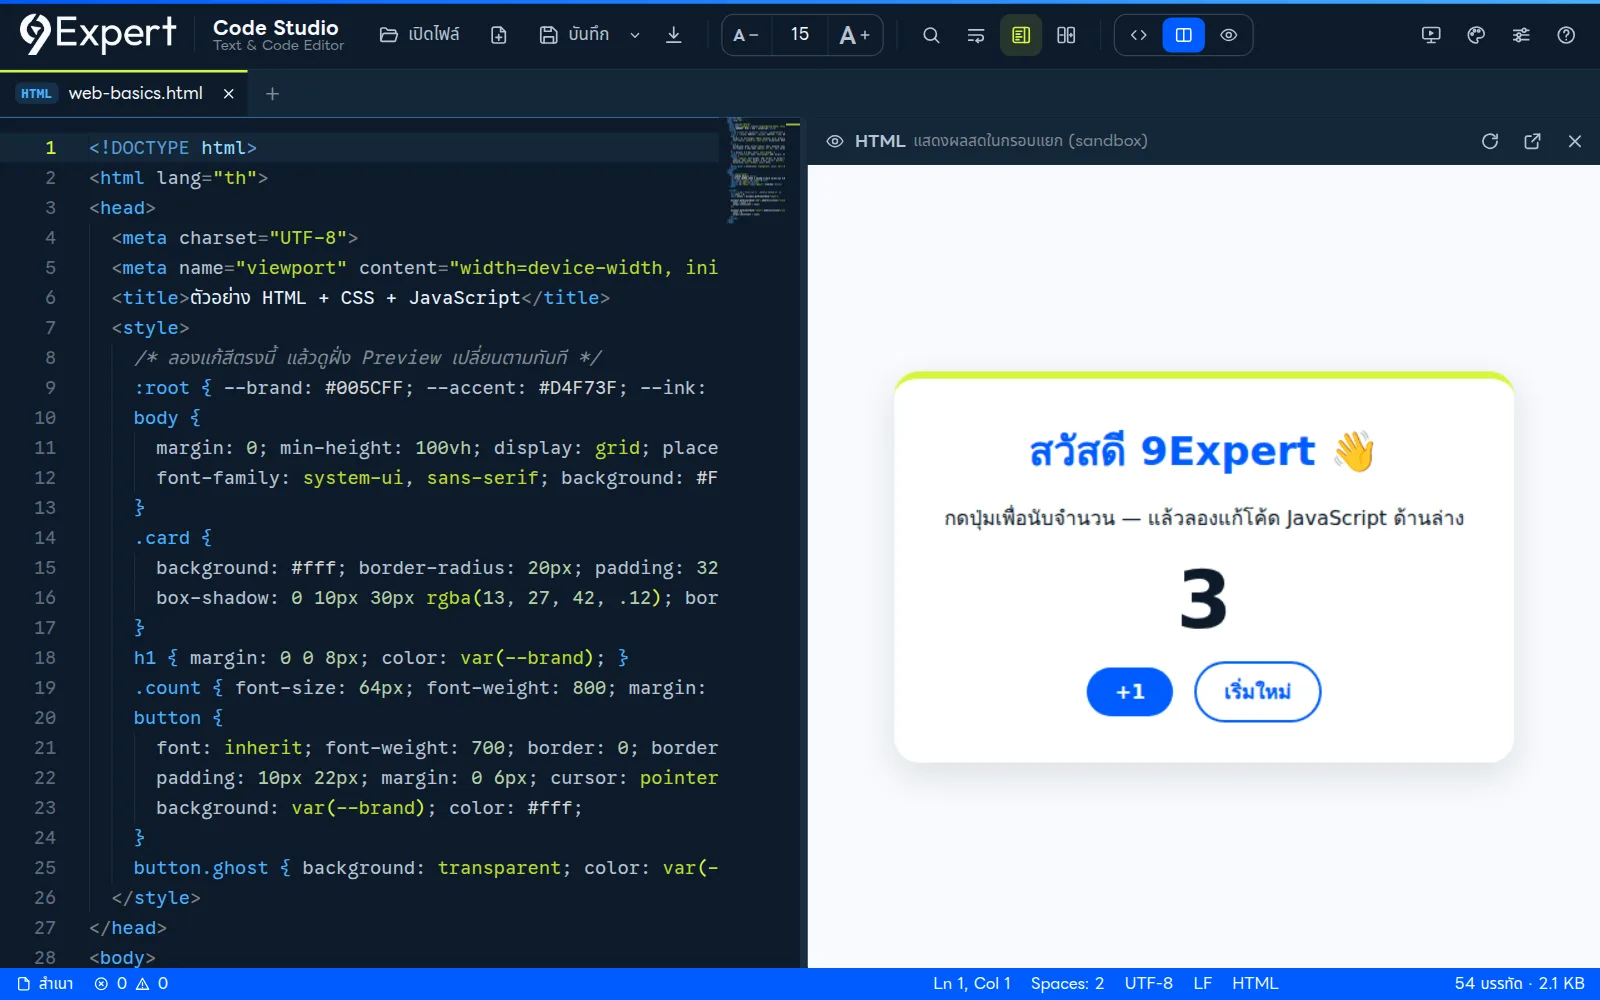Click Ln 1, Col 1 in status bar

(x=972, y=984)
